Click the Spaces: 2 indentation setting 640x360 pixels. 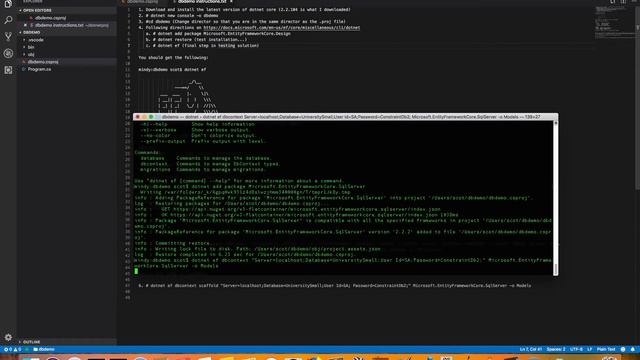click(x=556, y=349)
